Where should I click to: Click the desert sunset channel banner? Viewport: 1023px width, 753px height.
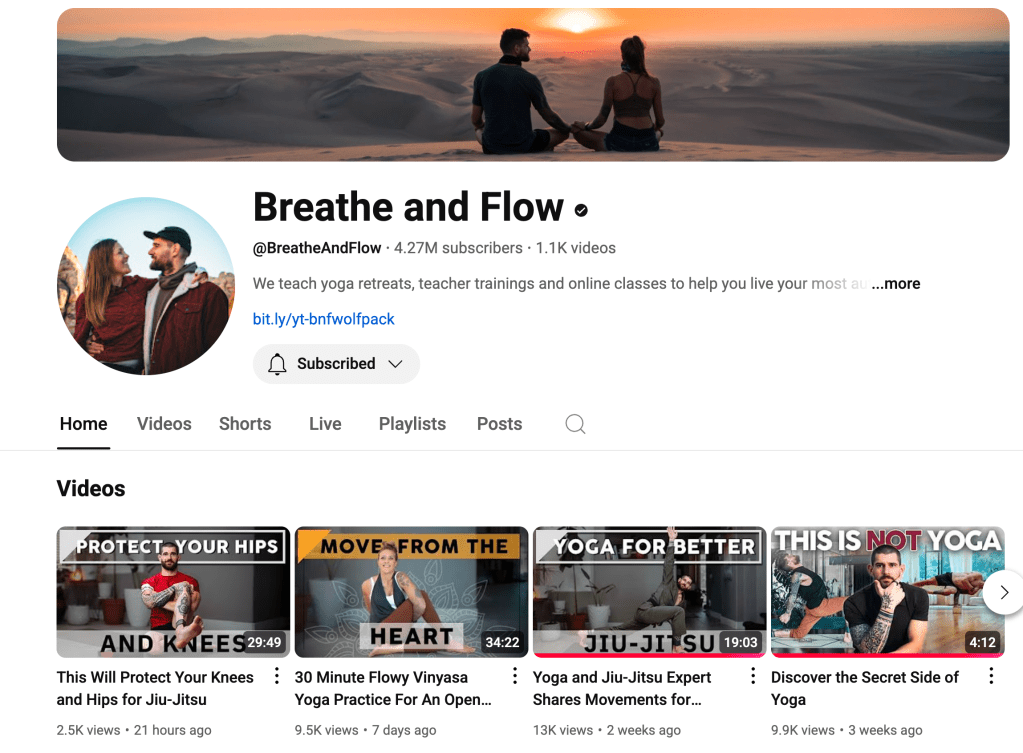coord(533,85)
